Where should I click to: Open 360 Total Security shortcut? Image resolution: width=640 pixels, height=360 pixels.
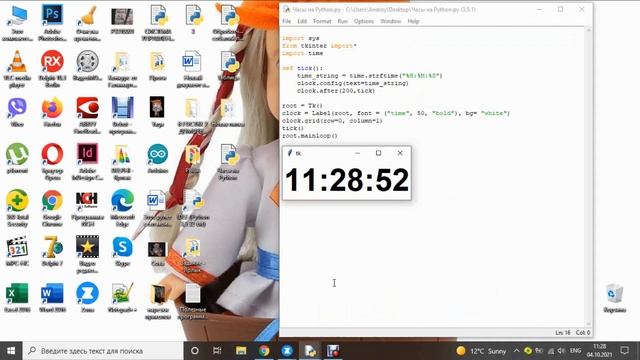coord(17,208)
